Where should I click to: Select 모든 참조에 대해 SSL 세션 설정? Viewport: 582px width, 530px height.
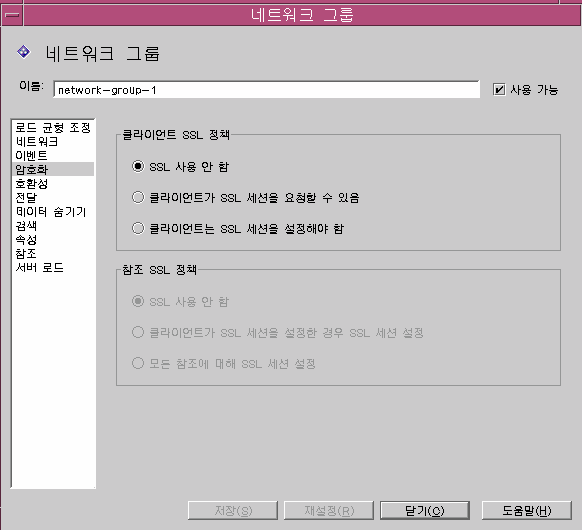[x=138, y=363]
